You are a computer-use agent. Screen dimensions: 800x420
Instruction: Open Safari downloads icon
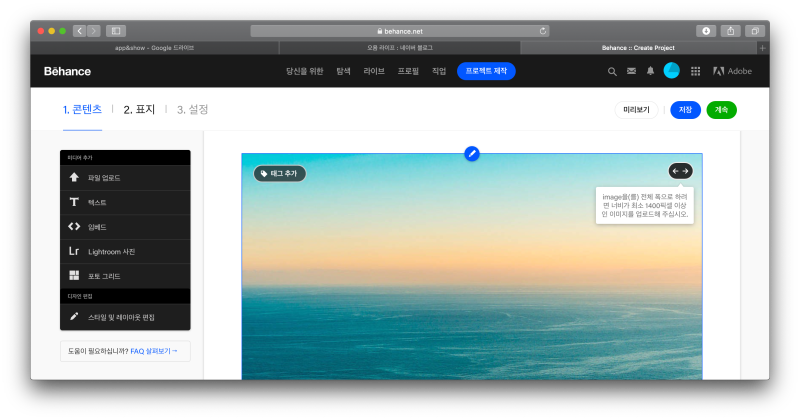pos(706,31)
